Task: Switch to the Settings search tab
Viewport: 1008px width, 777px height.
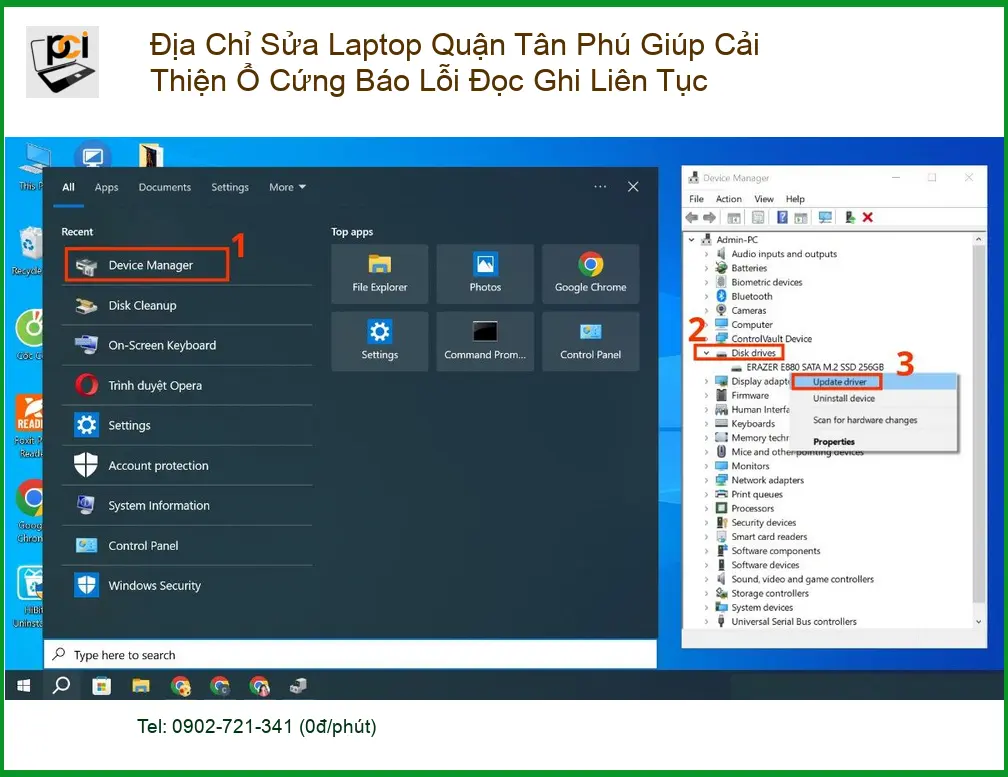Action: (230, 187)
